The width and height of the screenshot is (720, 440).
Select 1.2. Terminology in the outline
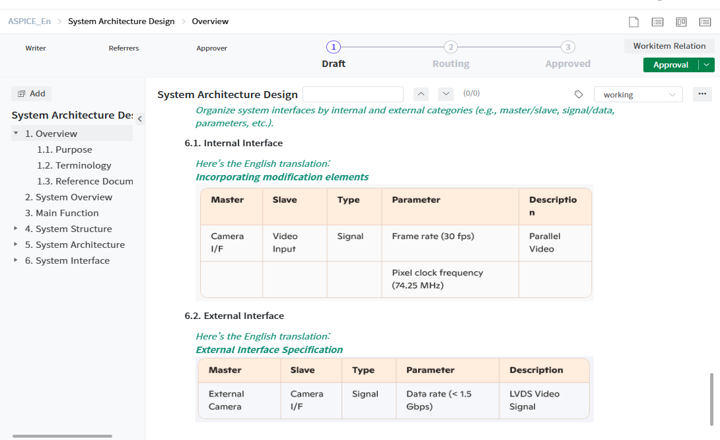74,165
